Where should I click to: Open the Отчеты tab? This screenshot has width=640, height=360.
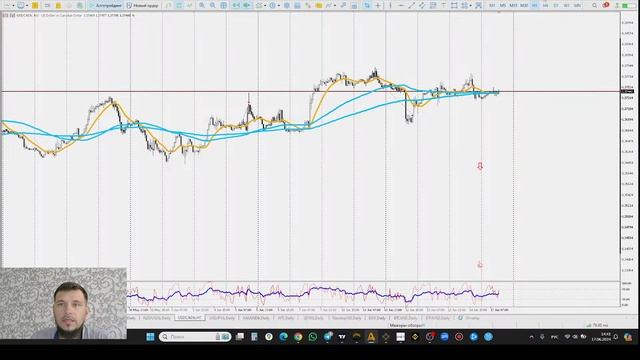[x=469, y=318]
